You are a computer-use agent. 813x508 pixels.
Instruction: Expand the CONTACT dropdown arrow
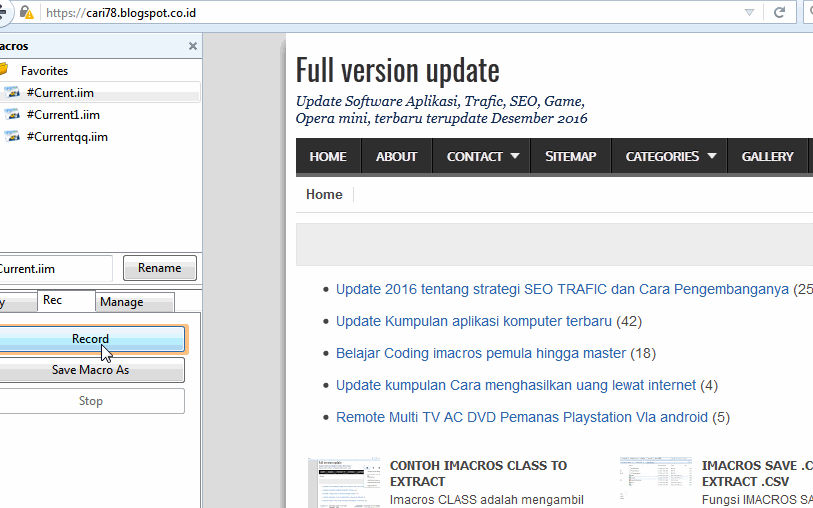515,156
